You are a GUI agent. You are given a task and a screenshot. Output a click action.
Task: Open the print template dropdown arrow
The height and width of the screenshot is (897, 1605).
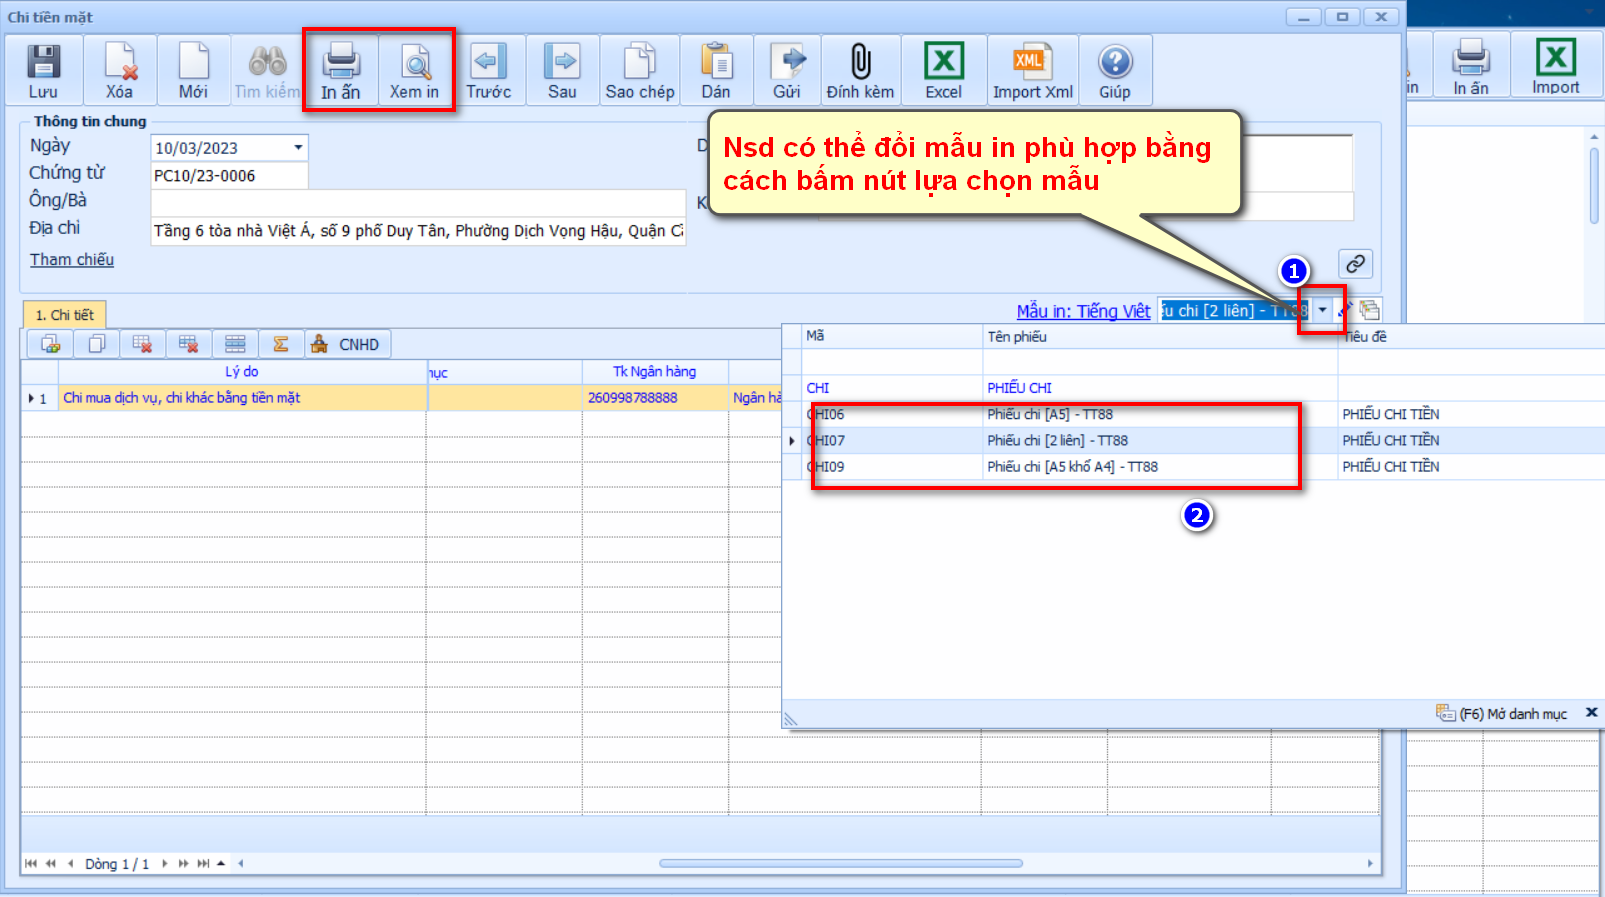point(1322,310)
